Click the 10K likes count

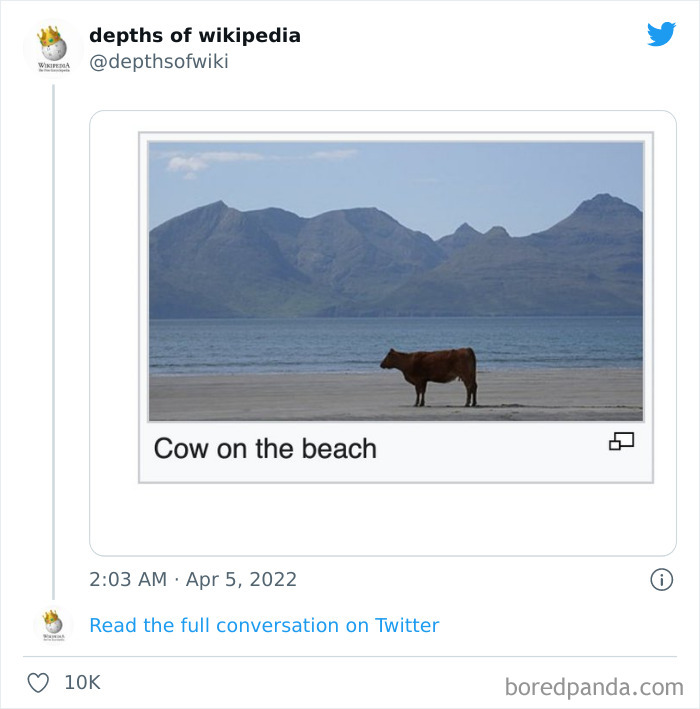tap(82, 683)
